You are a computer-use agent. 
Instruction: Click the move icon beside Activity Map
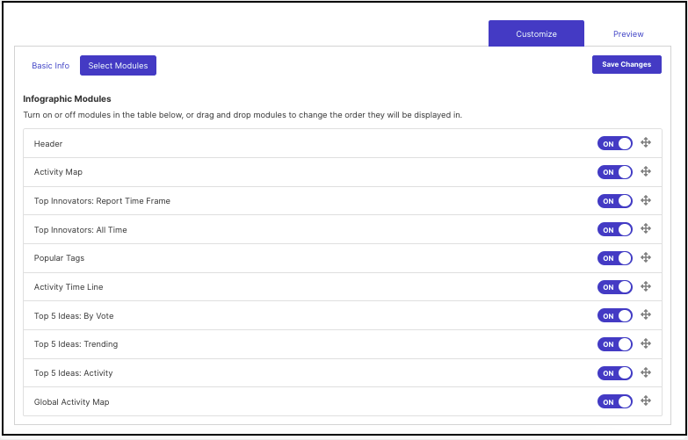point(645,172)
